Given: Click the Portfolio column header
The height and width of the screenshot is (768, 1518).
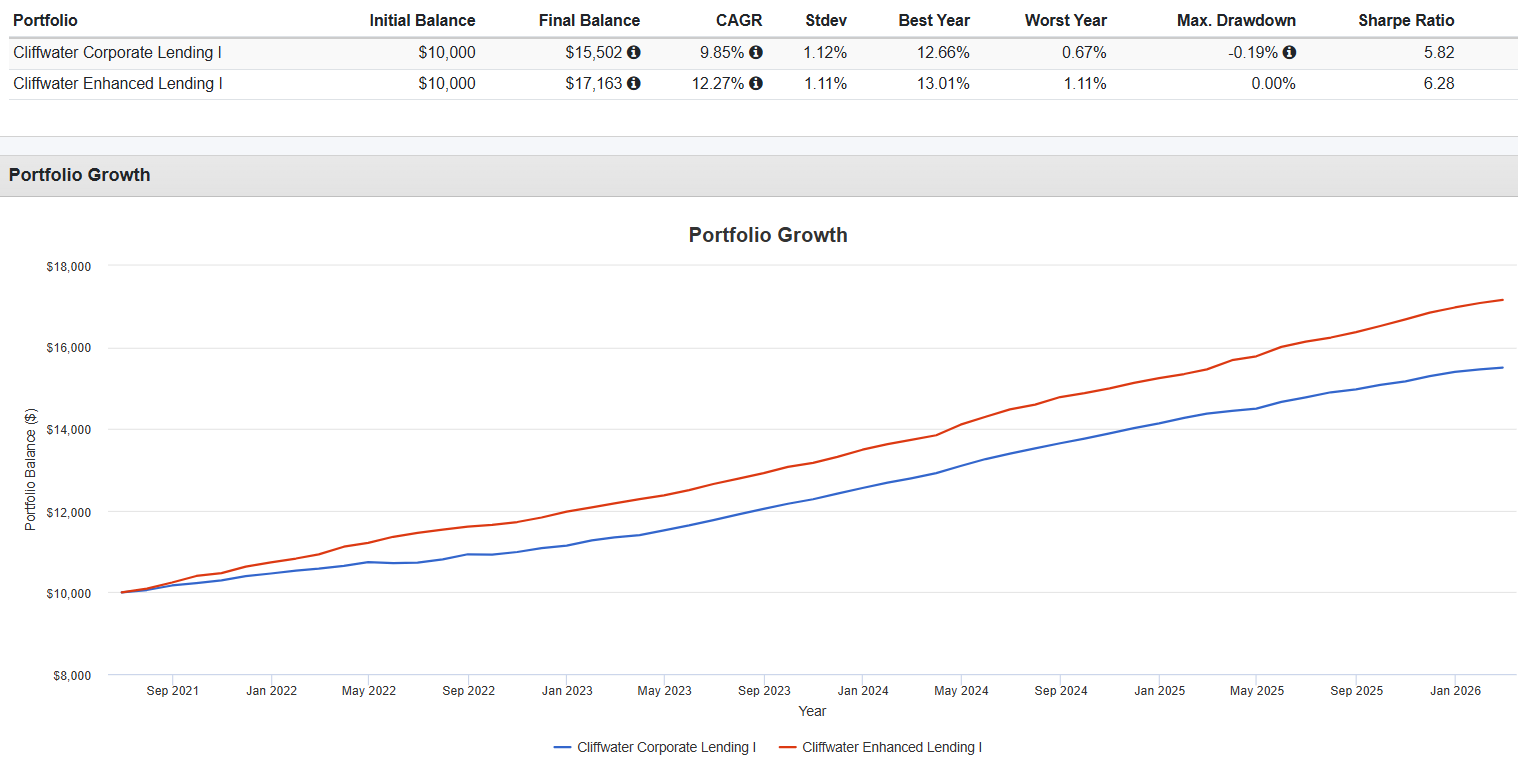Looking at the screenshot, I should point(45,20).
